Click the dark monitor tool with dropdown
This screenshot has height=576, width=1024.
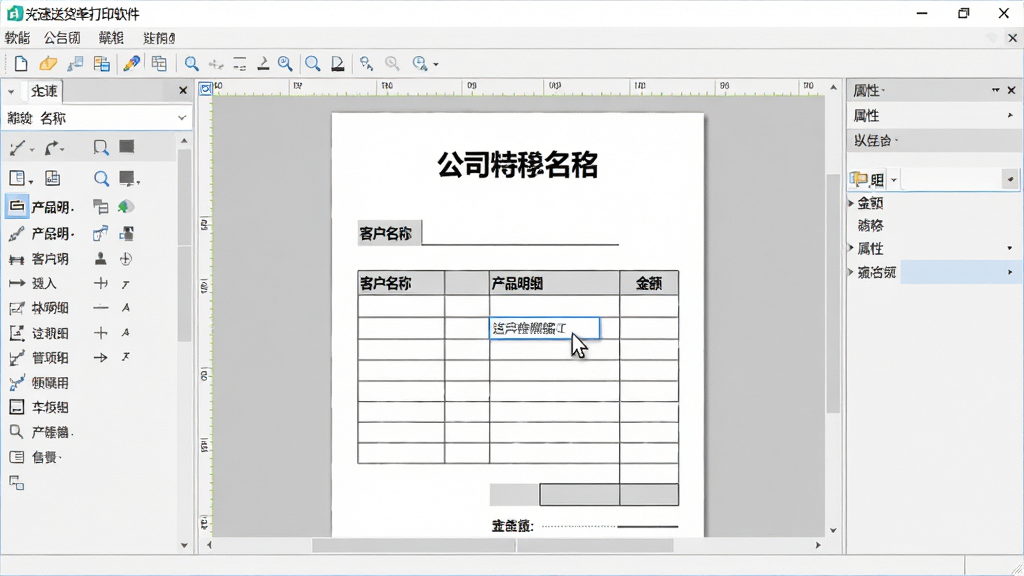click(x=127, y=178)
